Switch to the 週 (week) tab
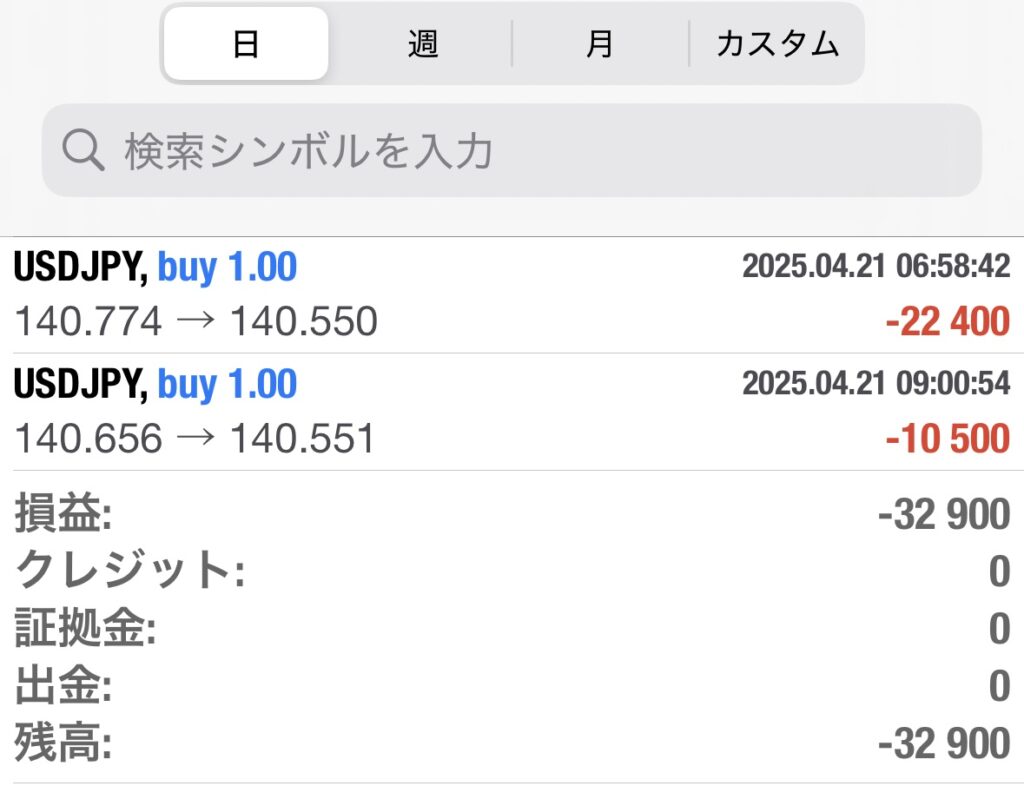The image size is (1024, 786). click(423, 44)
